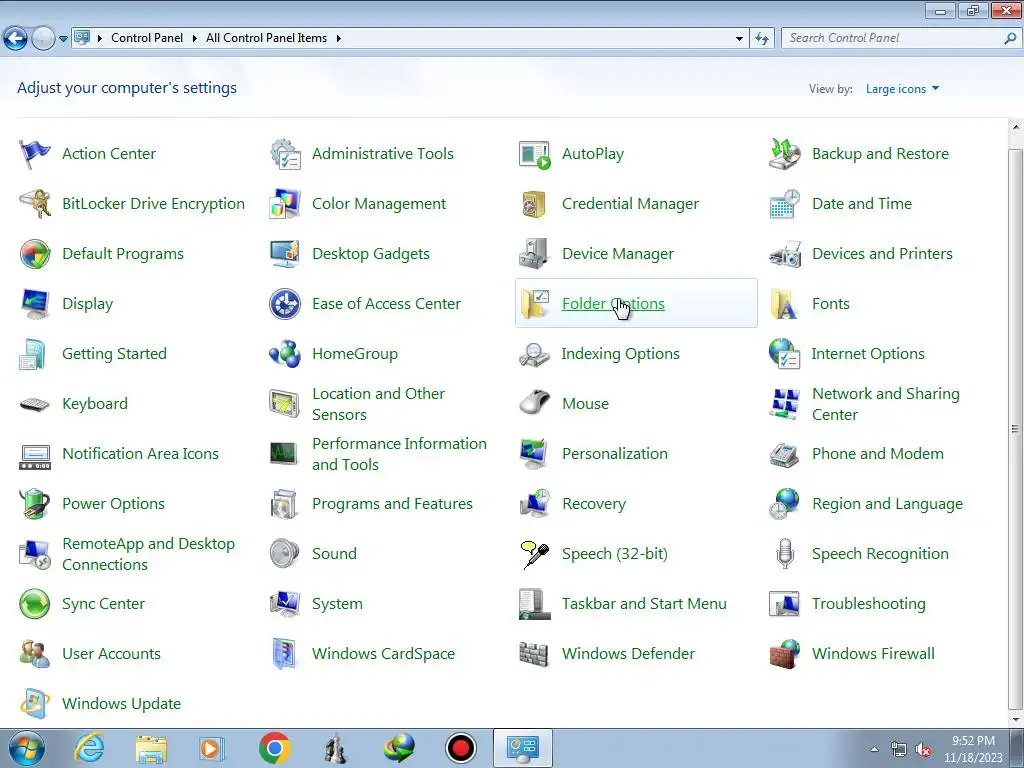
Task: Open the Recovery link
Action: [594, 504]
